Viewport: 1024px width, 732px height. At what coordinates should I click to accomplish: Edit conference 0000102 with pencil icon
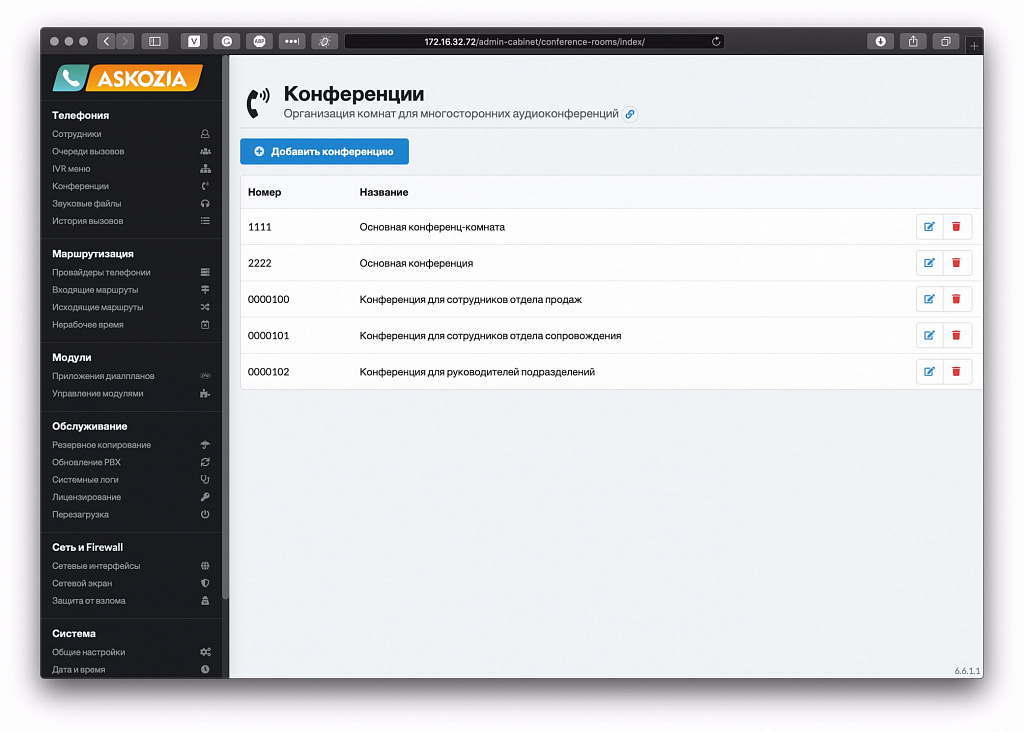(929, 372)
